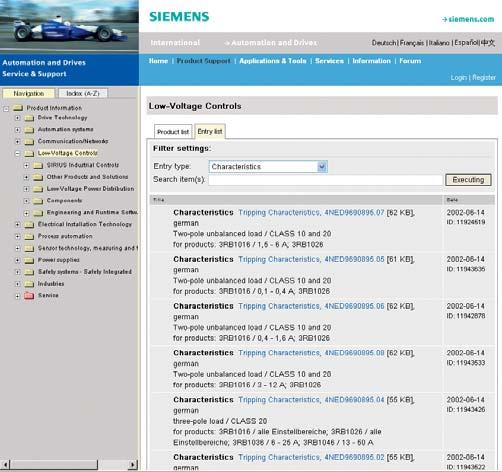Click the Industries folder icon
The image size is (502, 472).
tap(29, 284)
